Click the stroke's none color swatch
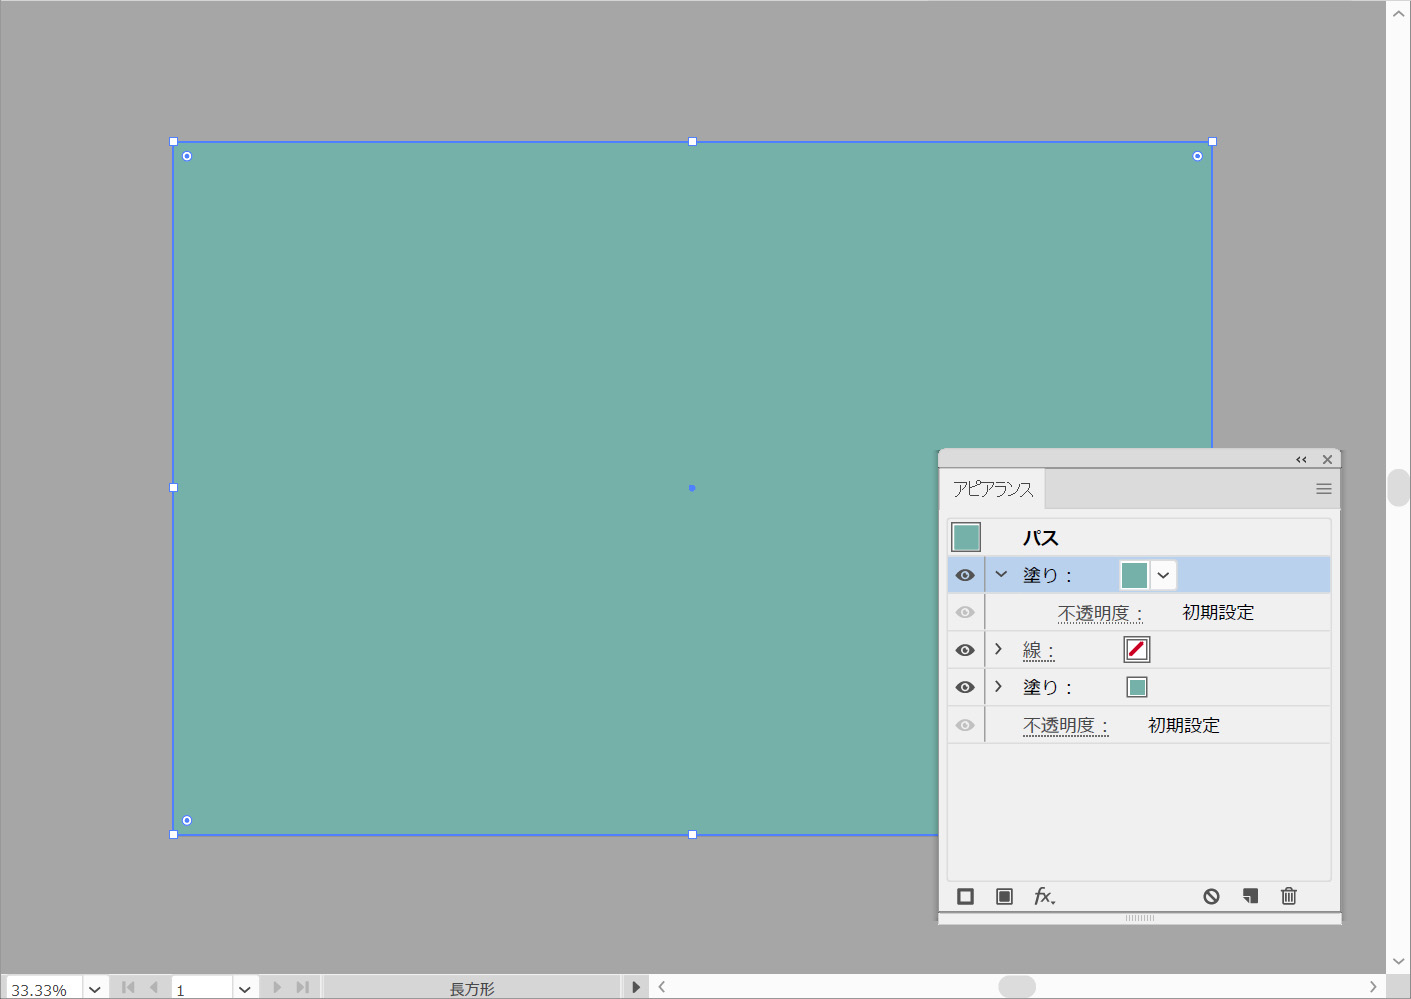This screenshot has height=999, width=1411. tap(1137, 650)
